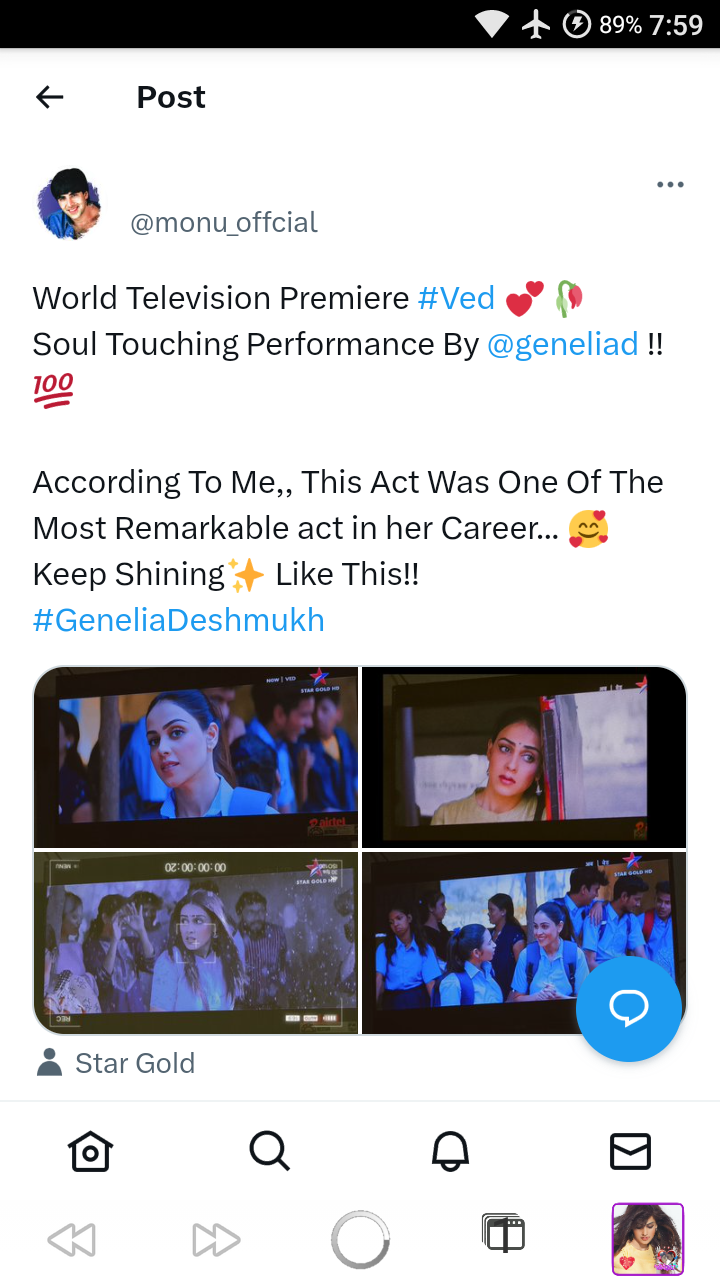Tap the rewind double-arrow icon
Viewport: 720px width, 1280px height.
point(72,1240)
